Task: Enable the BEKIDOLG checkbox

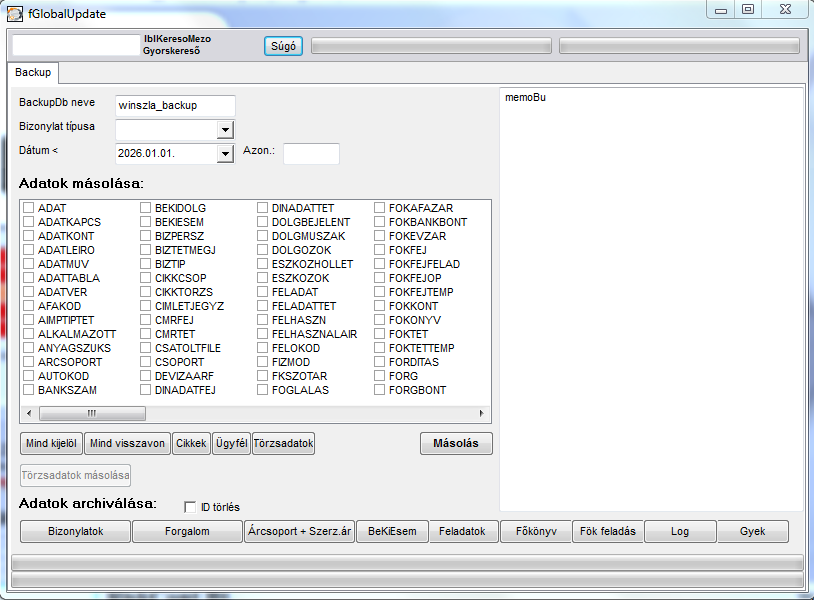Action: [x=145, y=208]
